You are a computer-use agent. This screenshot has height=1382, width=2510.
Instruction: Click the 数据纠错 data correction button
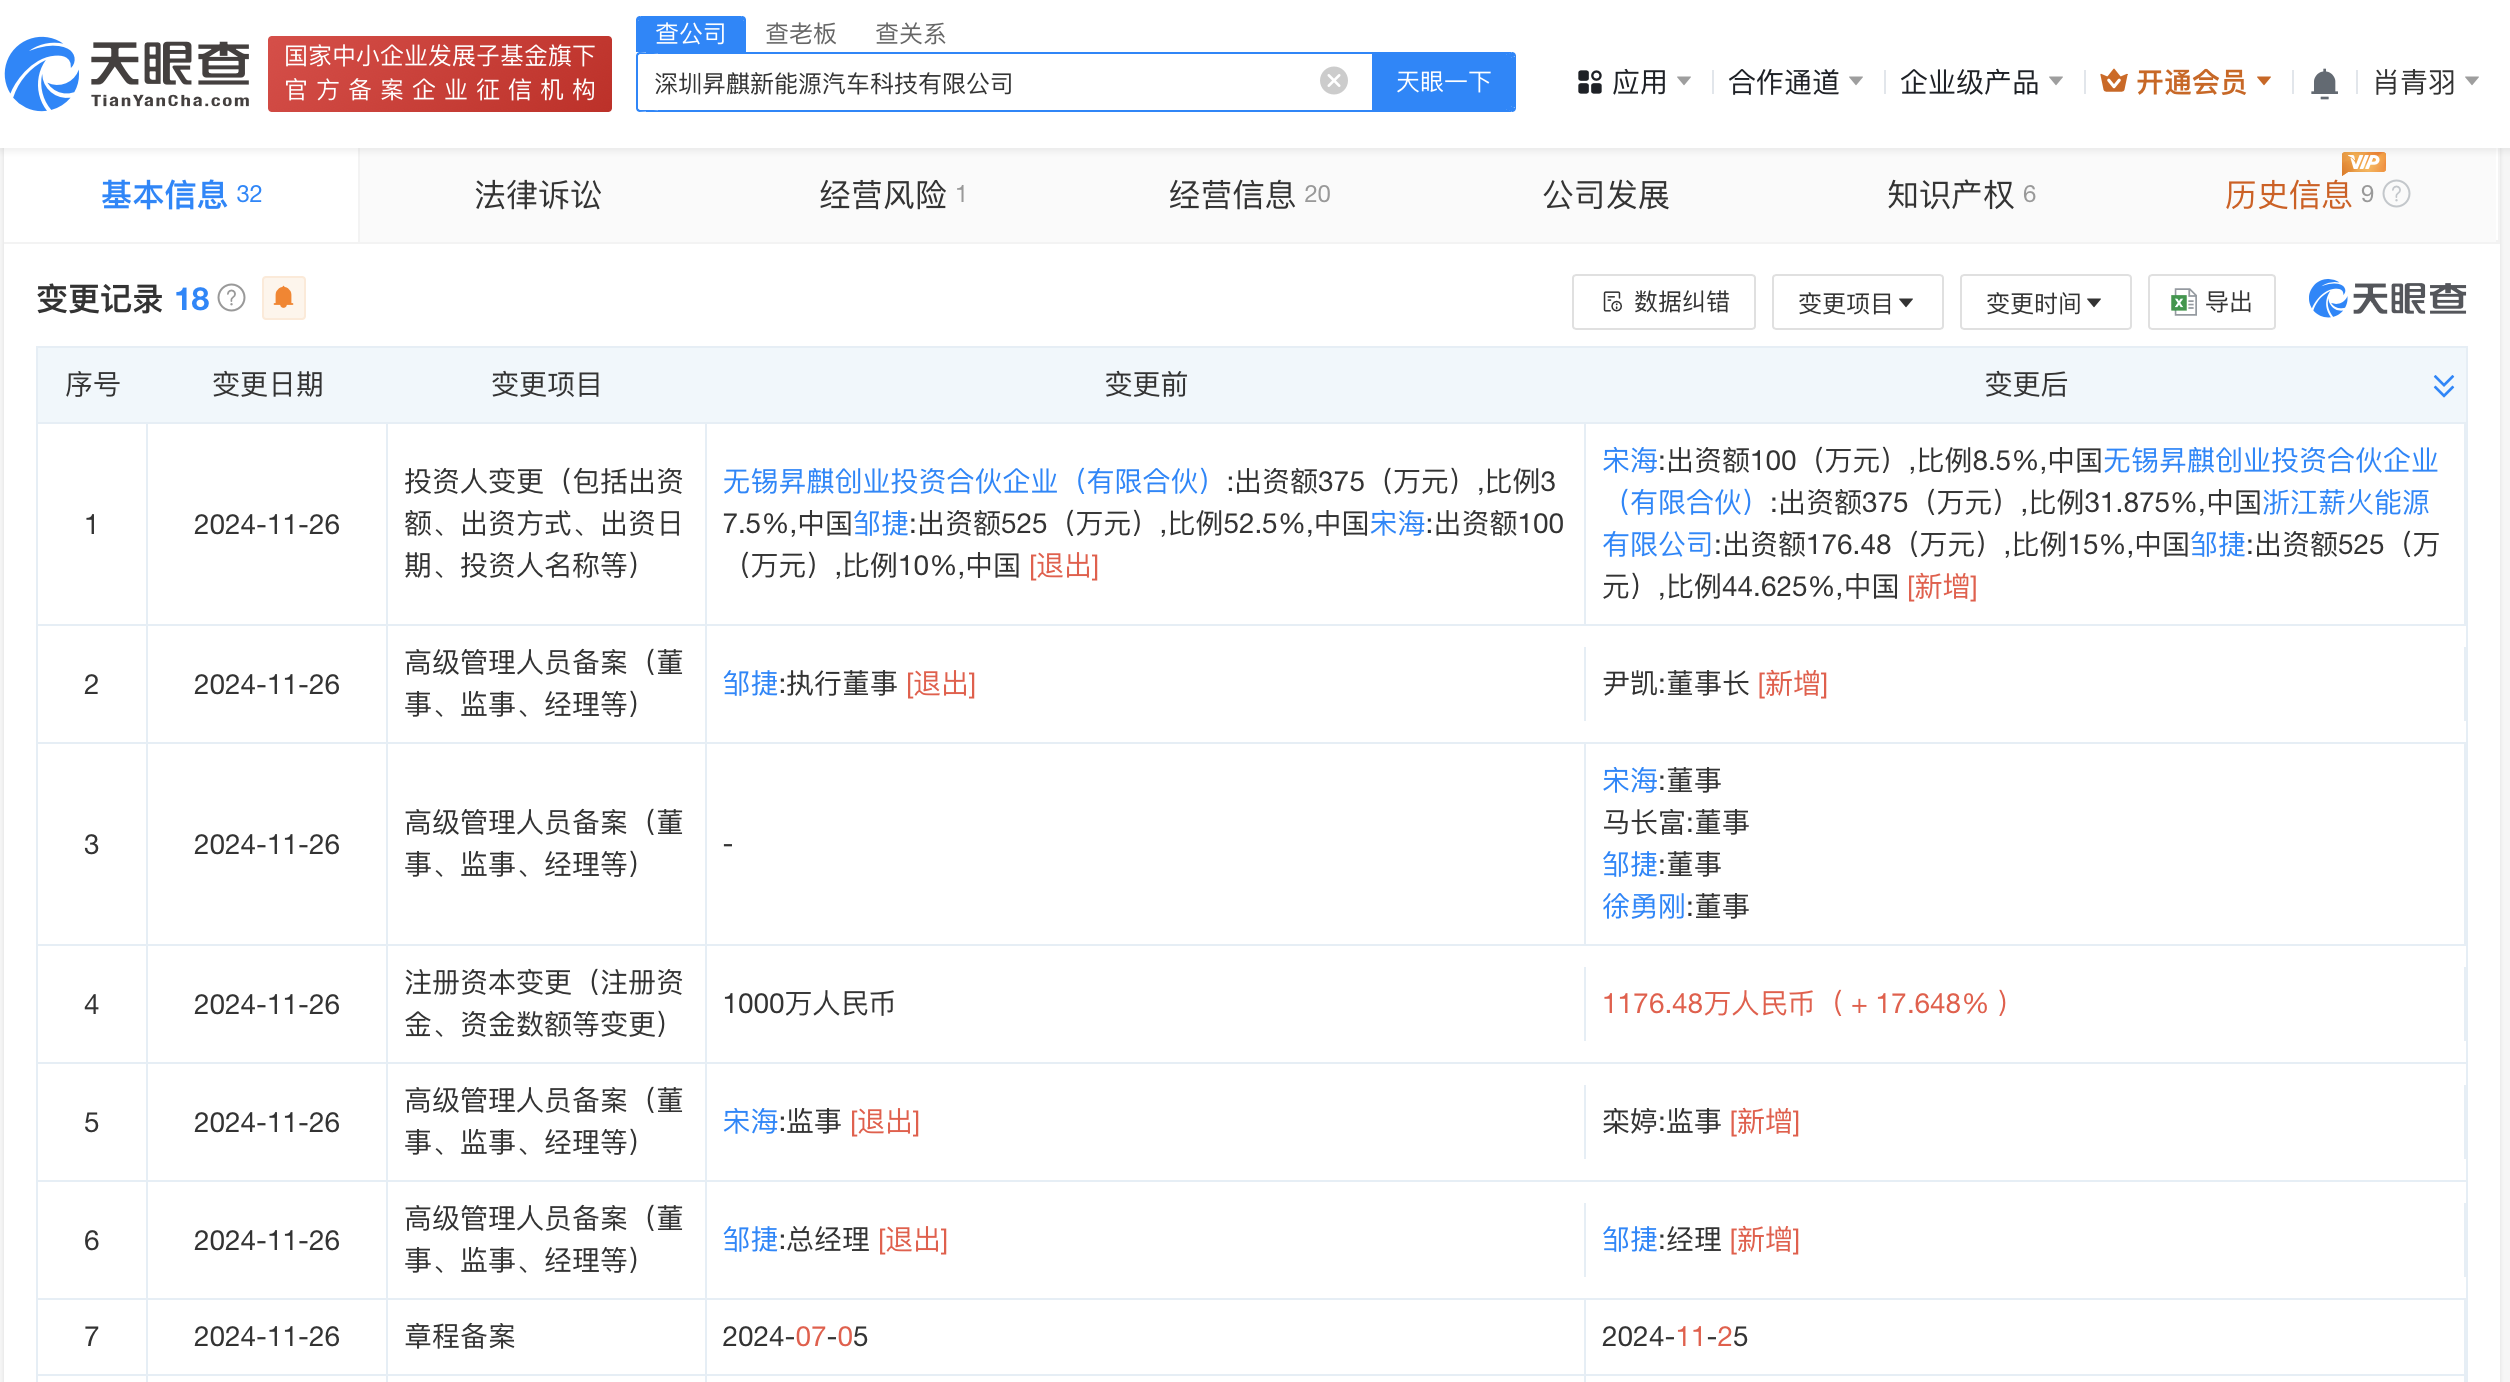pyautogui.click(x=1663, y=302)
